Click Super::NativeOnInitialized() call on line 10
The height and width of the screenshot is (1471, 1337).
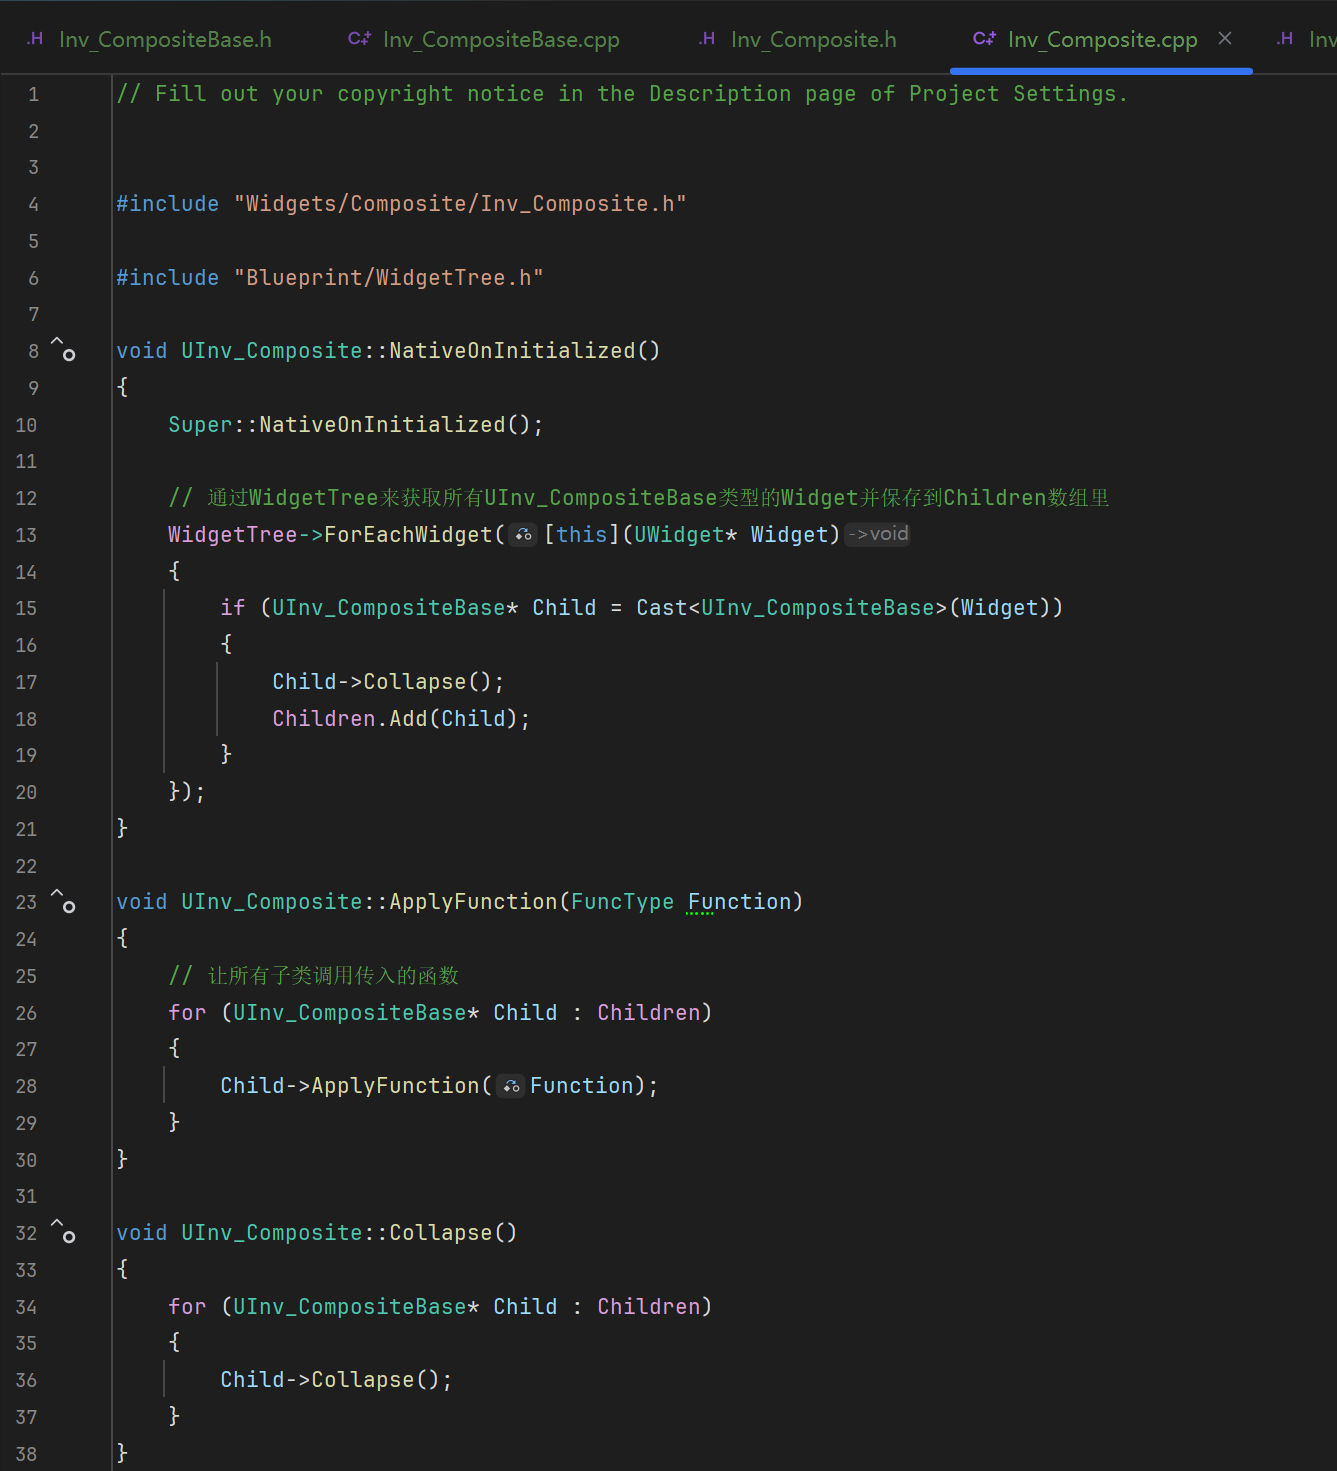pos(355,425)
